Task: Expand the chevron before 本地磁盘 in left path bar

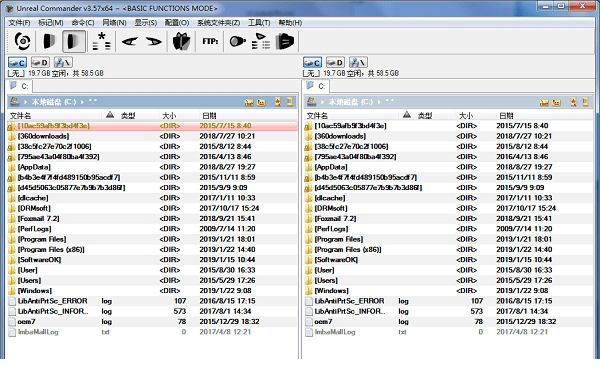Action: click(26, 102)
